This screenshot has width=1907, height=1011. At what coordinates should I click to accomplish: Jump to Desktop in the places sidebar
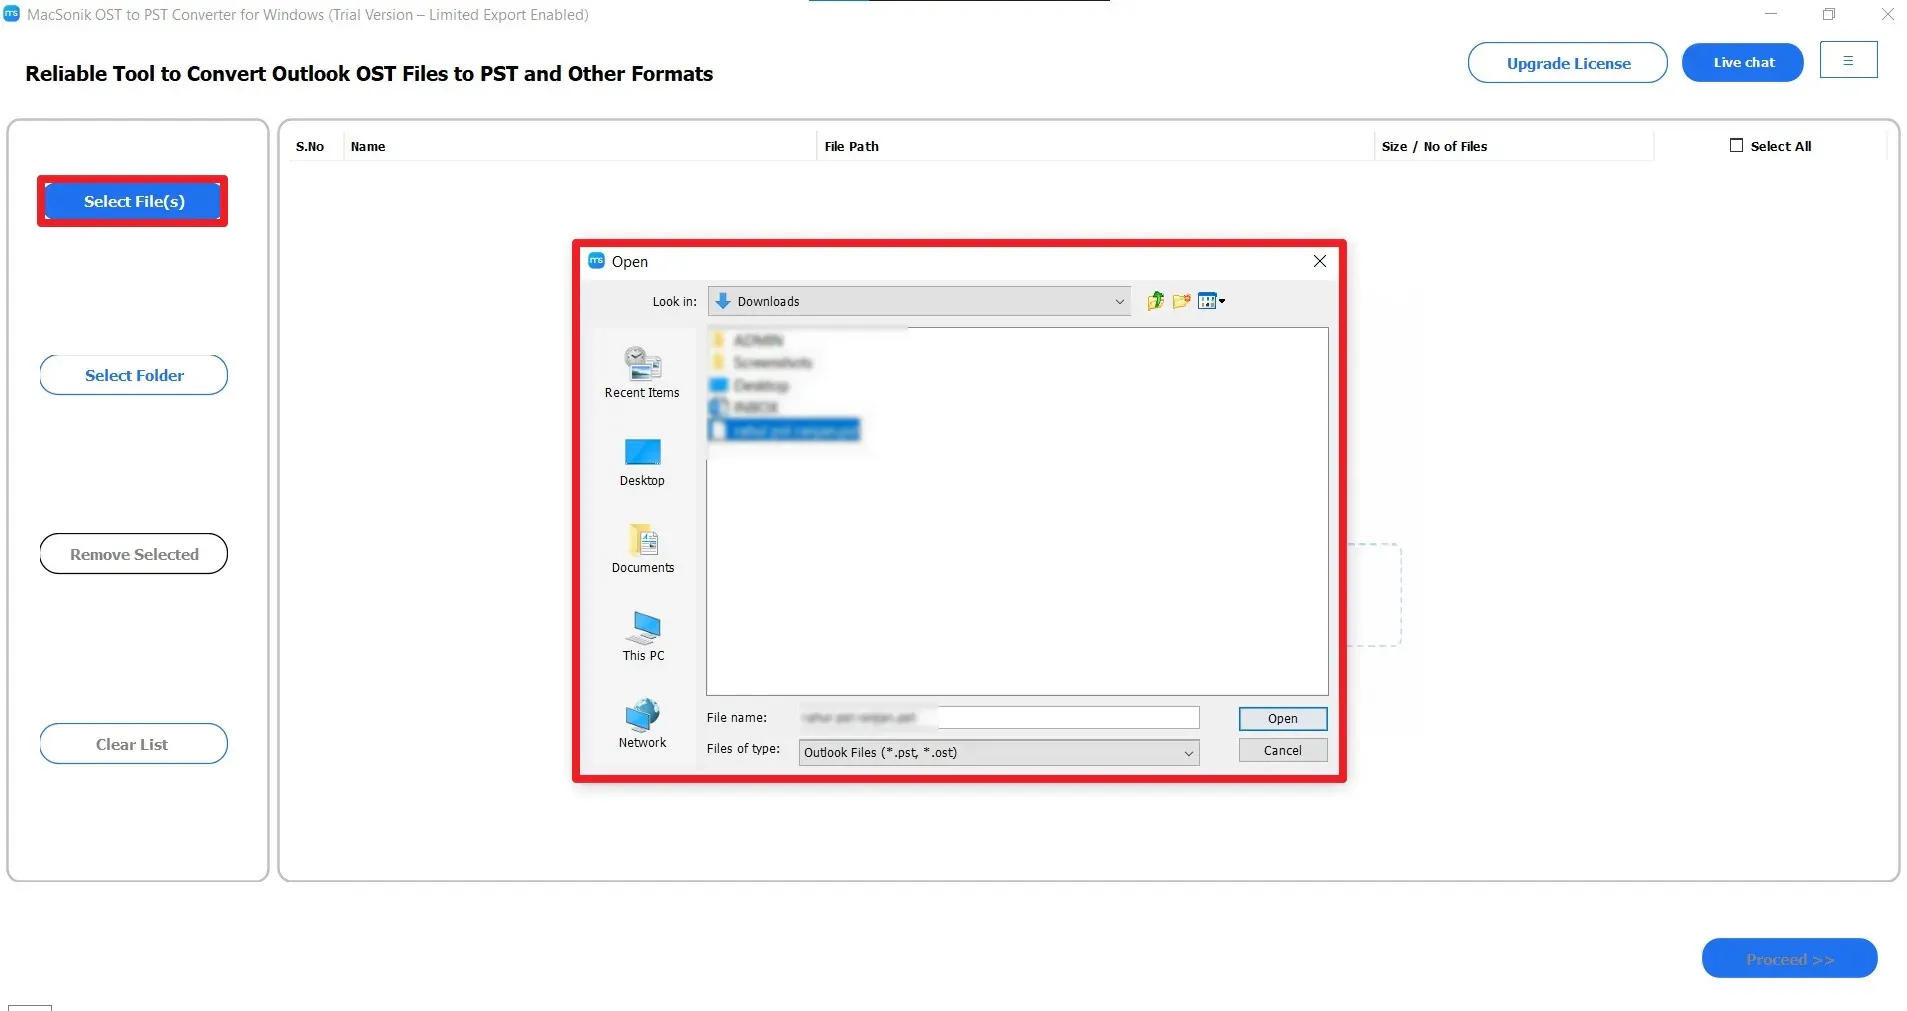coord(642,462)
